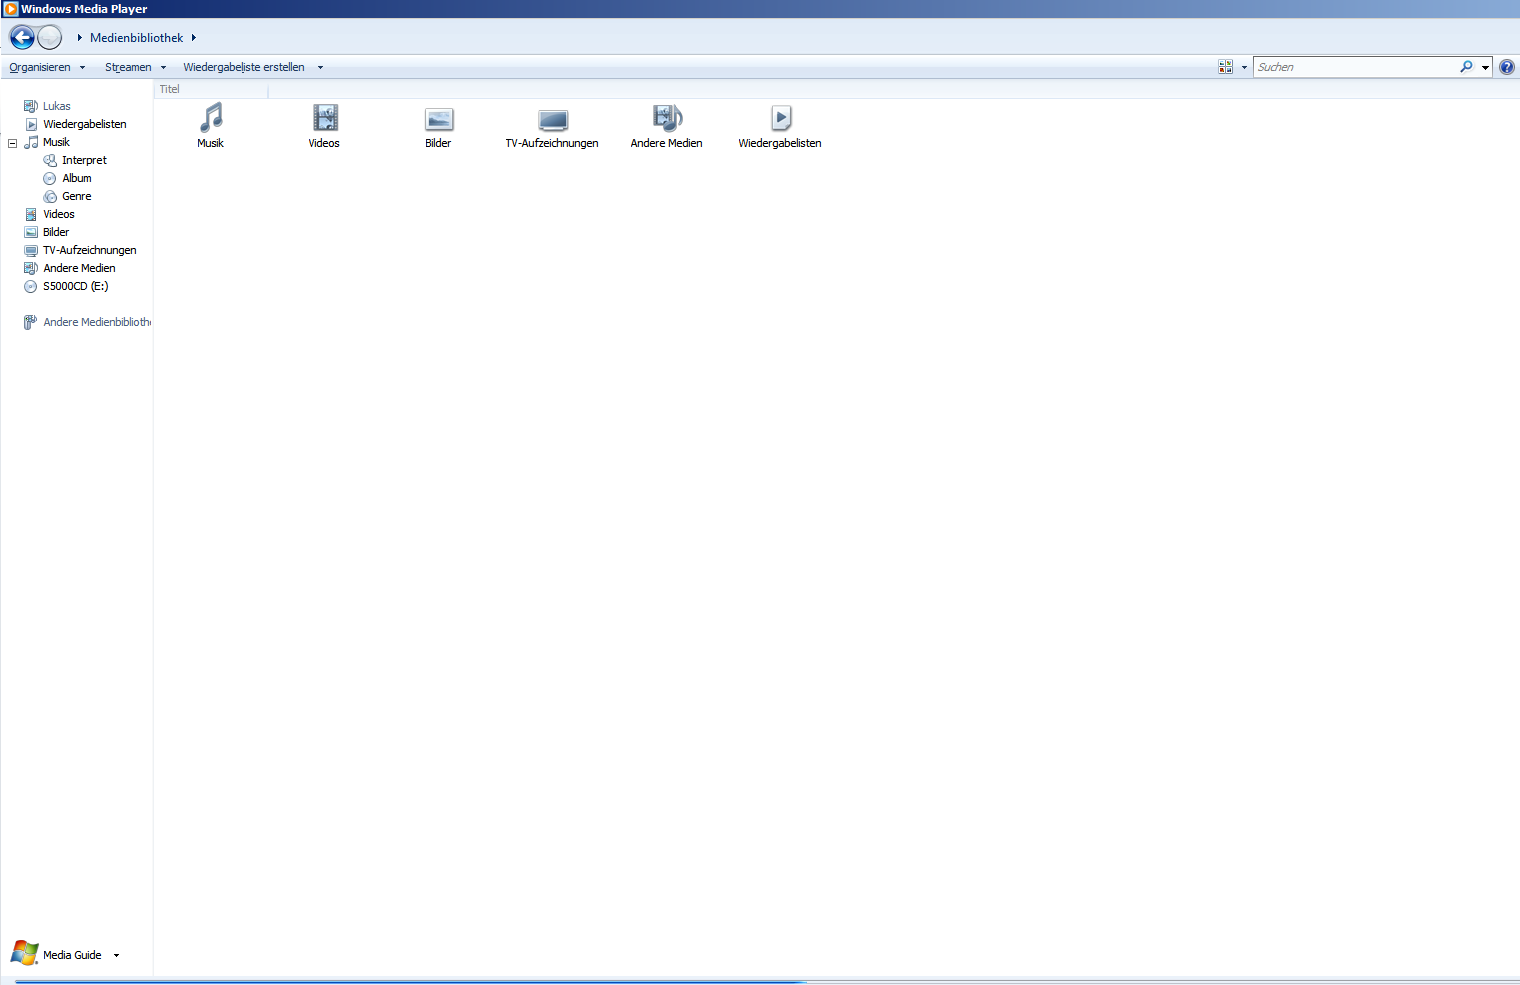
Task: Open the Help question mark icon
Action: point(1507,67)
